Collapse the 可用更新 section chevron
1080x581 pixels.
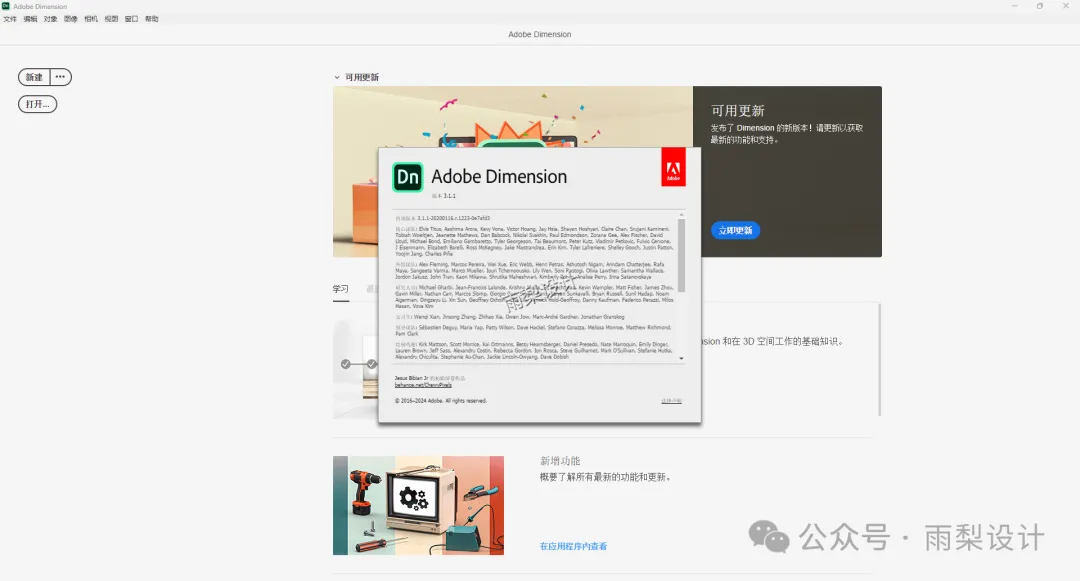337,78
